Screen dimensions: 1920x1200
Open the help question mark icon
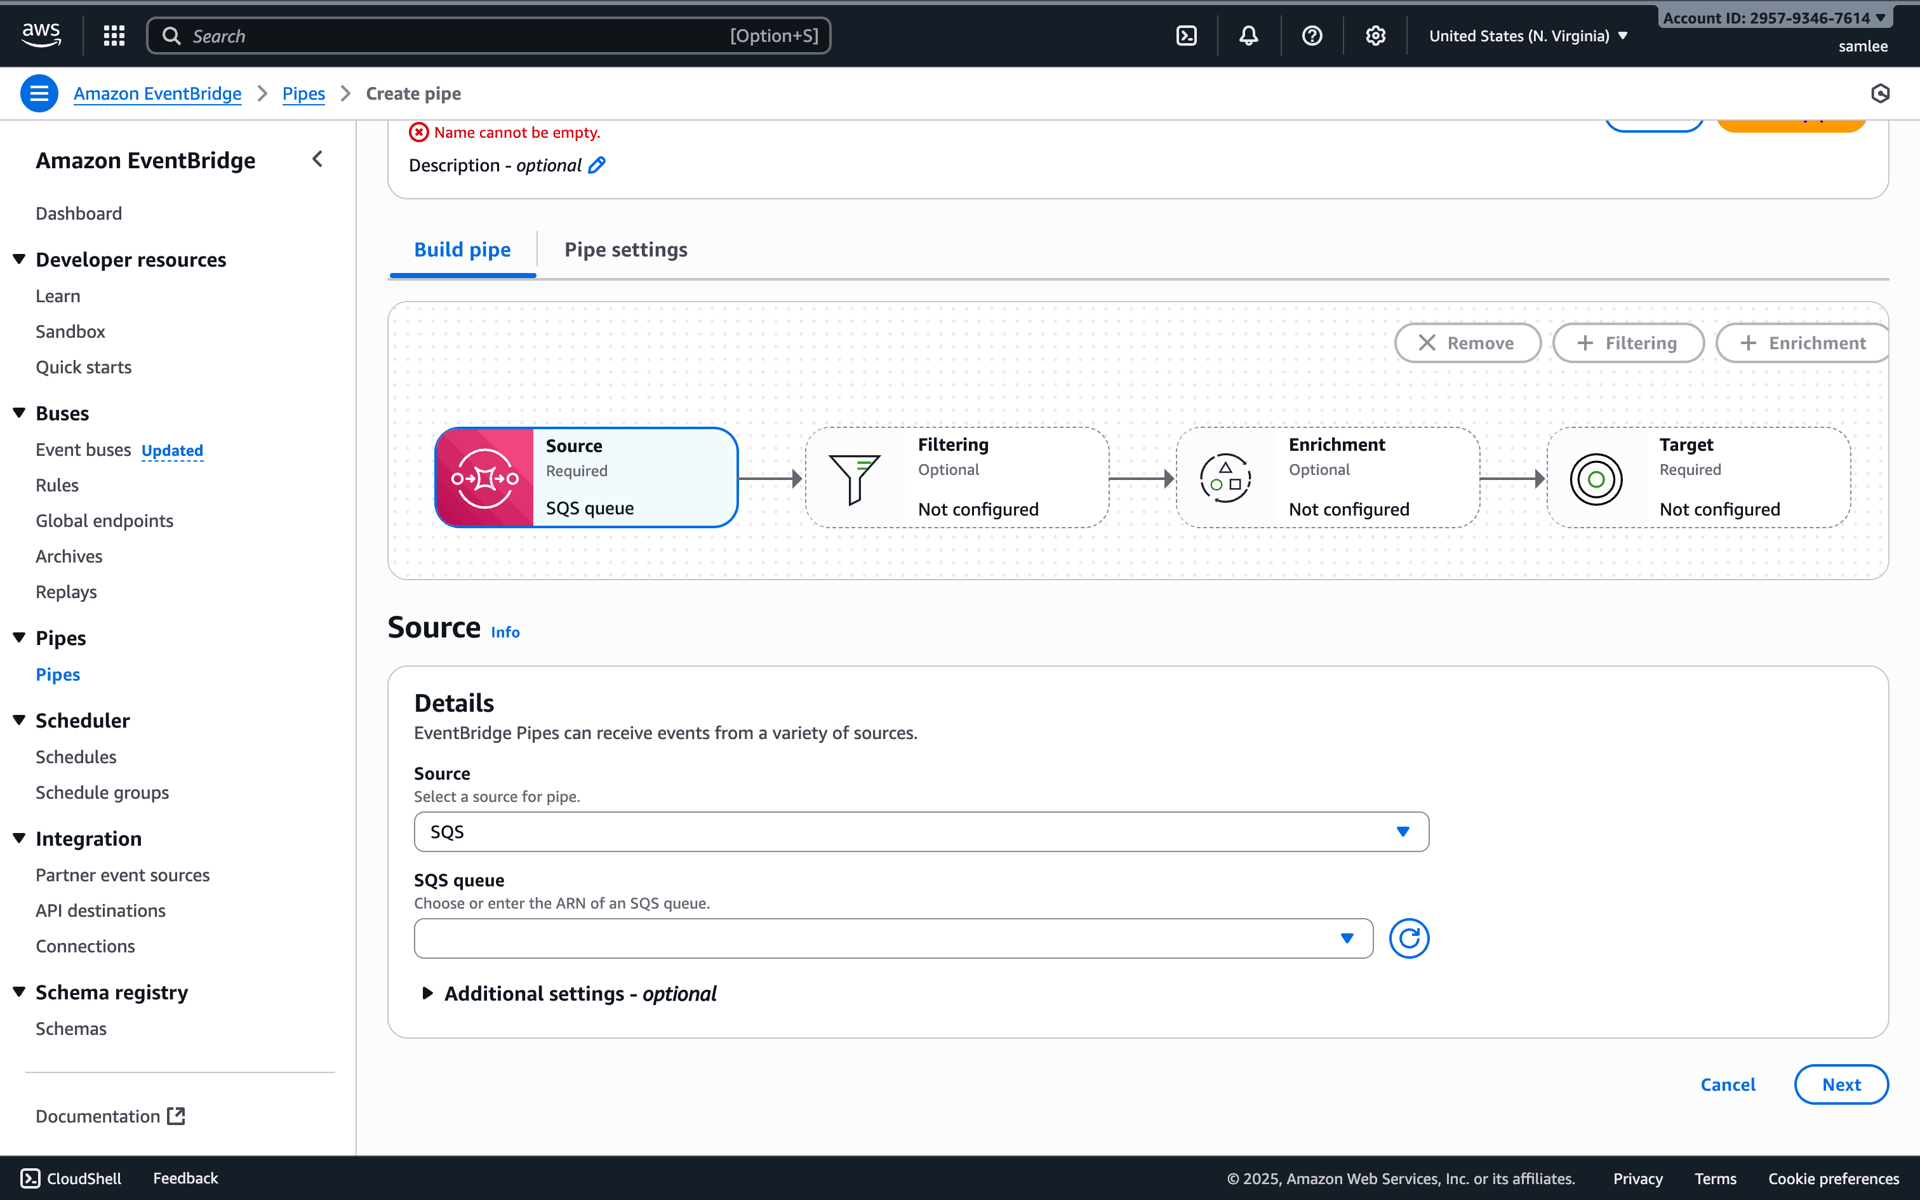point(1312,36)
